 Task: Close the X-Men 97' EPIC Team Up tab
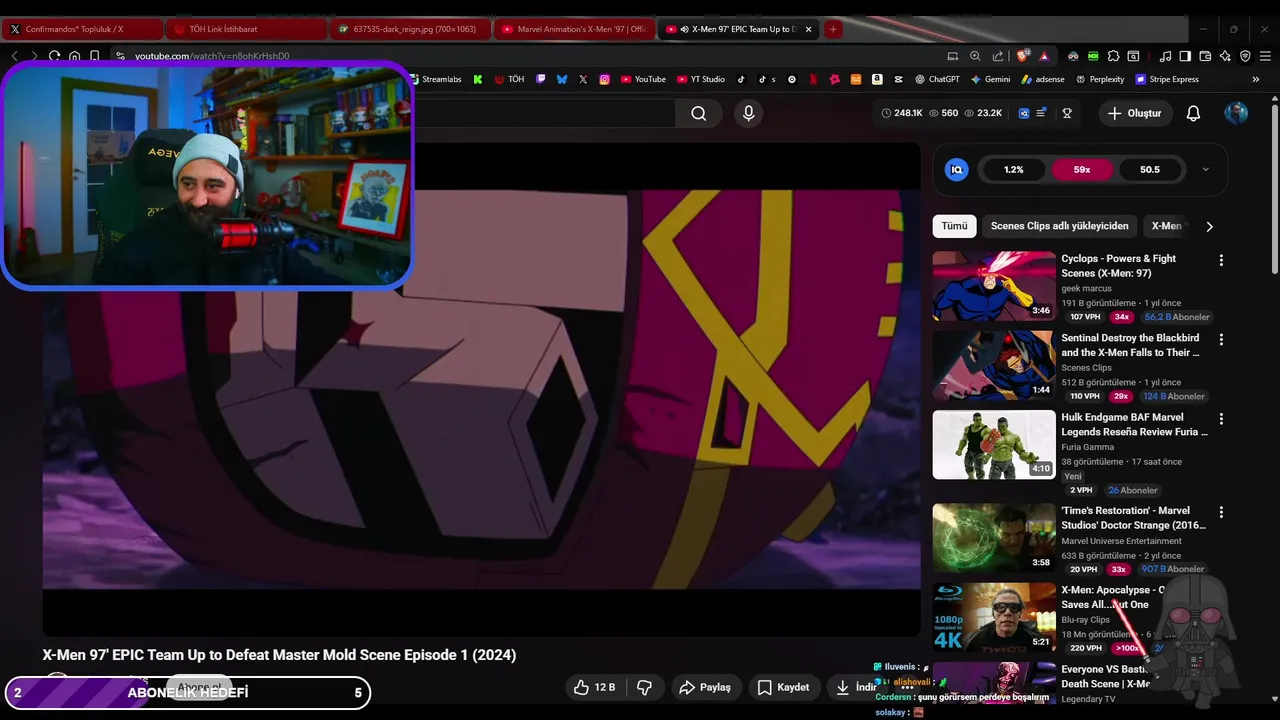pos(808,29)
